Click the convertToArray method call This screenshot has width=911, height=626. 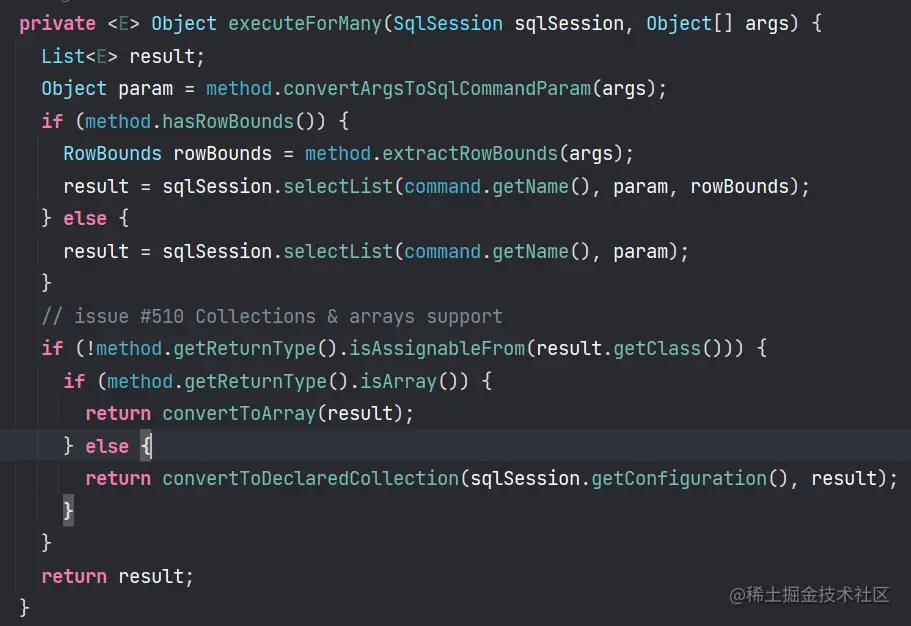[239, 413]
